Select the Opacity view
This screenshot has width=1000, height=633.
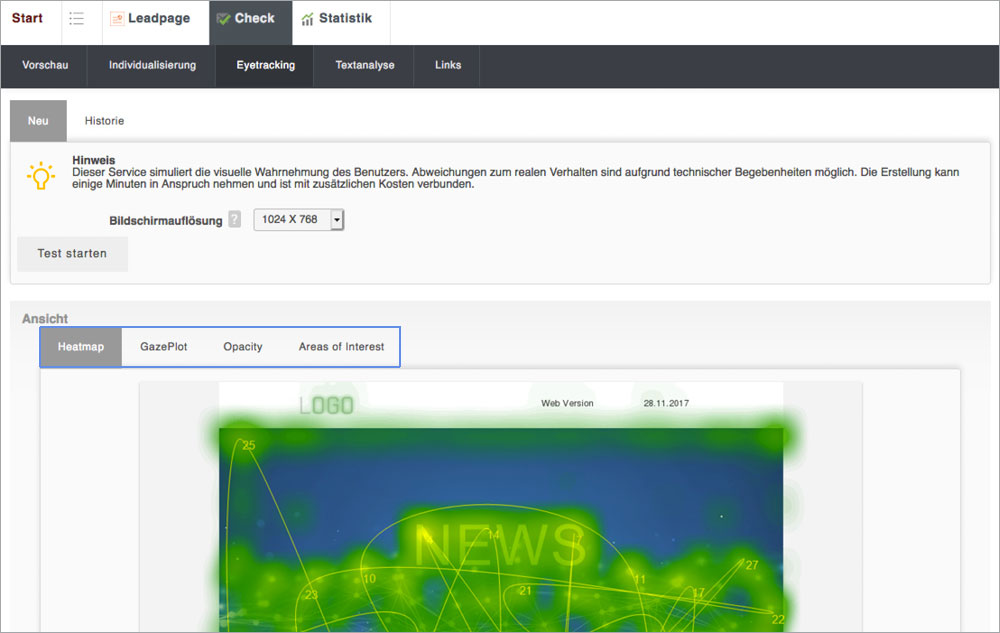243,347
